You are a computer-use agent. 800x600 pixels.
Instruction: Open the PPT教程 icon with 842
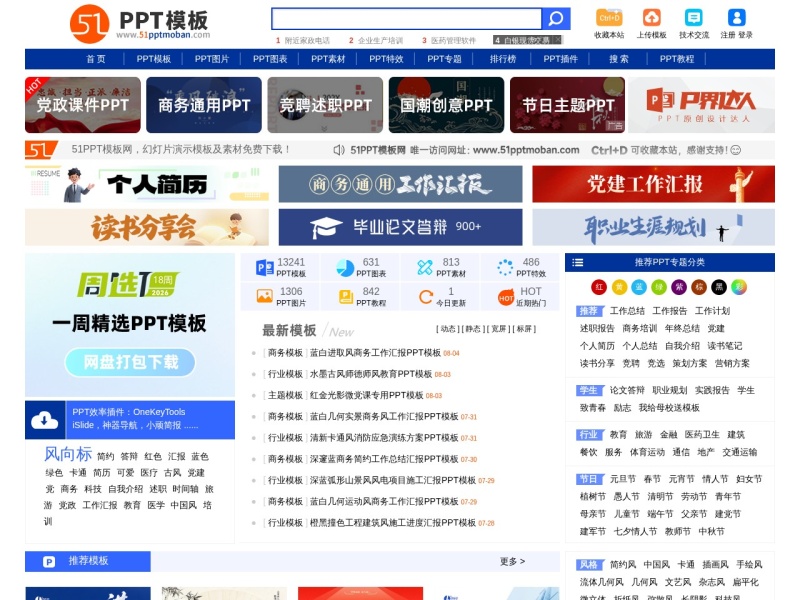(346, 296)
